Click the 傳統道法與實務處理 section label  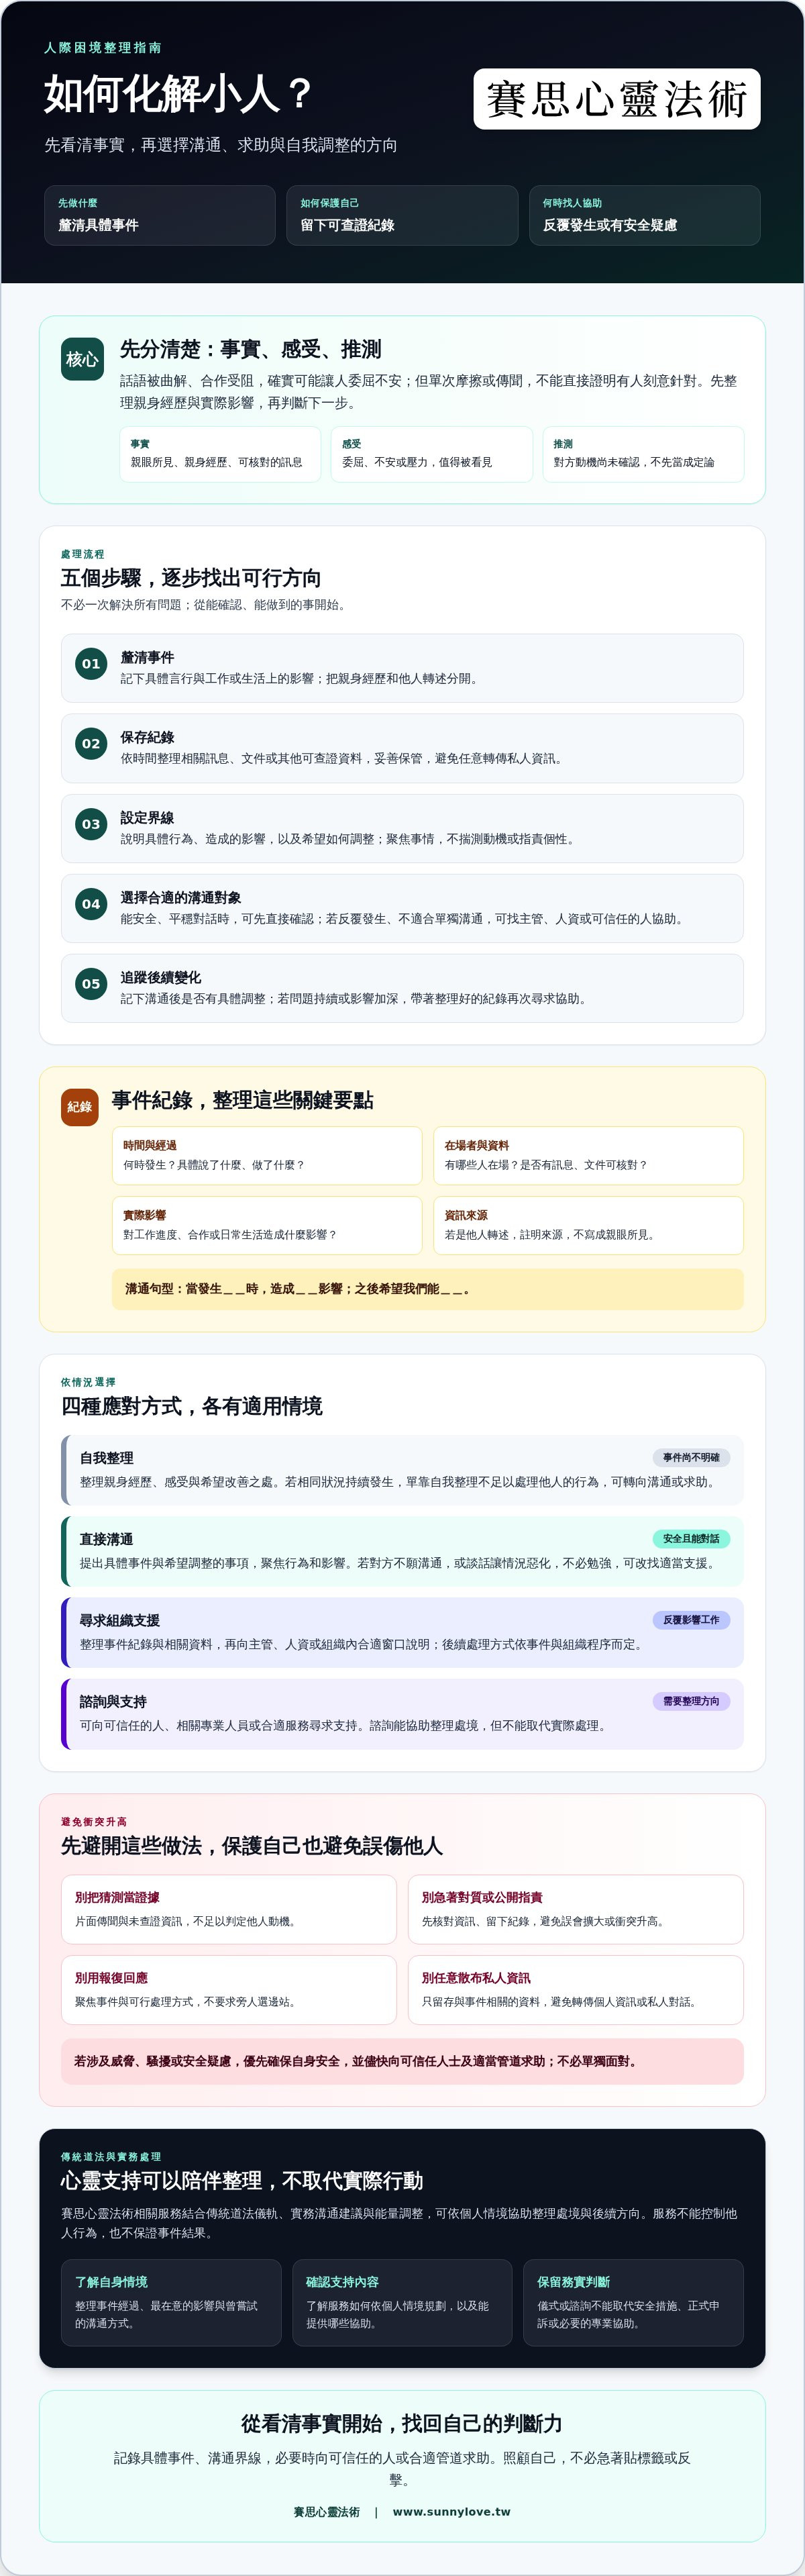point(111,2157)
